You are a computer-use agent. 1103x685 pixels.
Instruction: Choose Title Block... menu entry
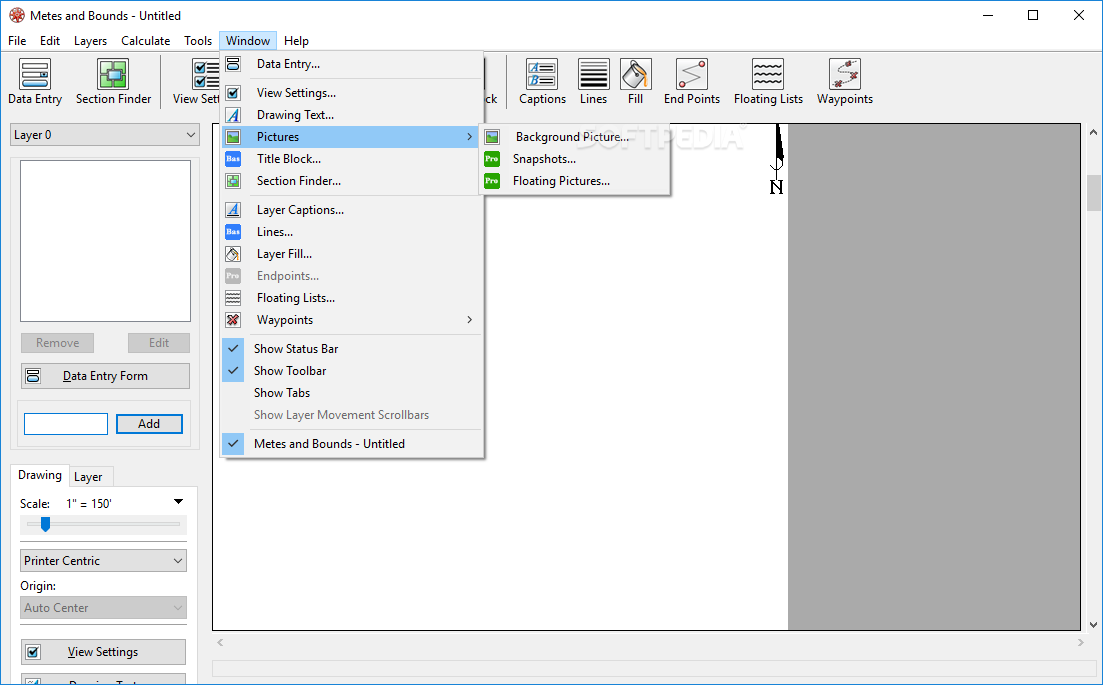(x=352, y=159)
